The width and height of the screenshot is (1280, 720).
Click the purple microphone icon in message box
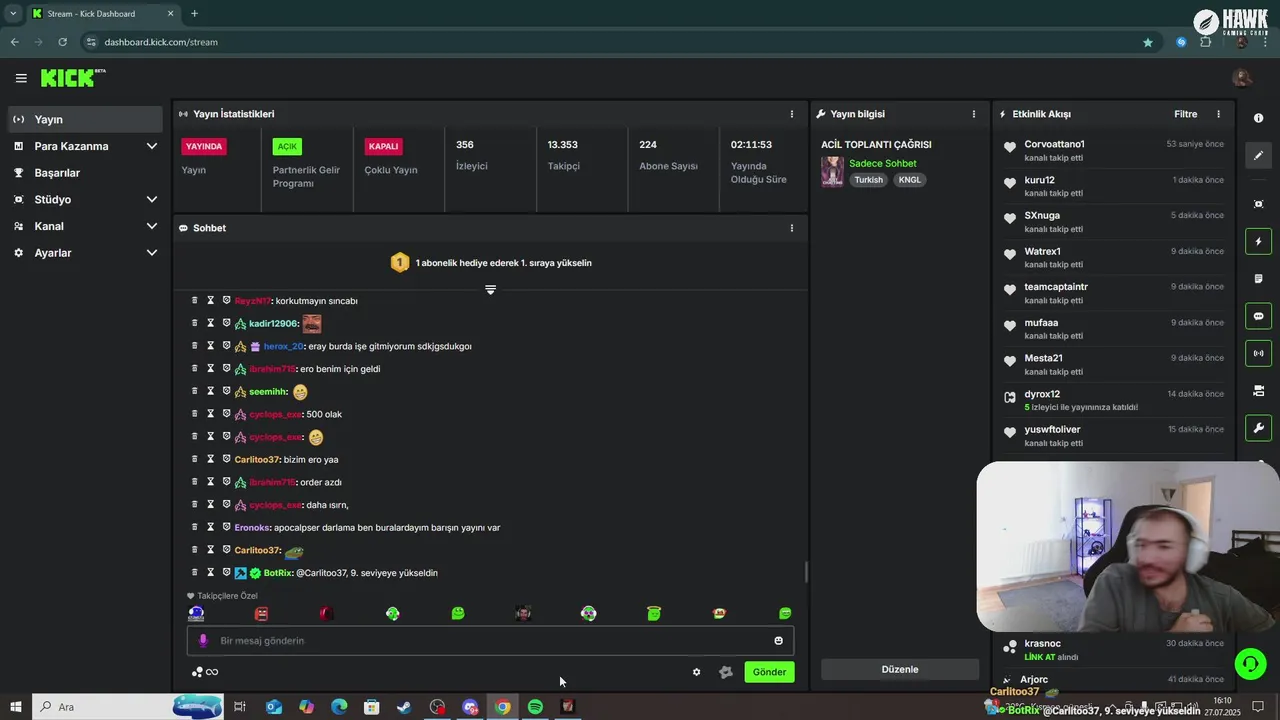pos(203,641)
